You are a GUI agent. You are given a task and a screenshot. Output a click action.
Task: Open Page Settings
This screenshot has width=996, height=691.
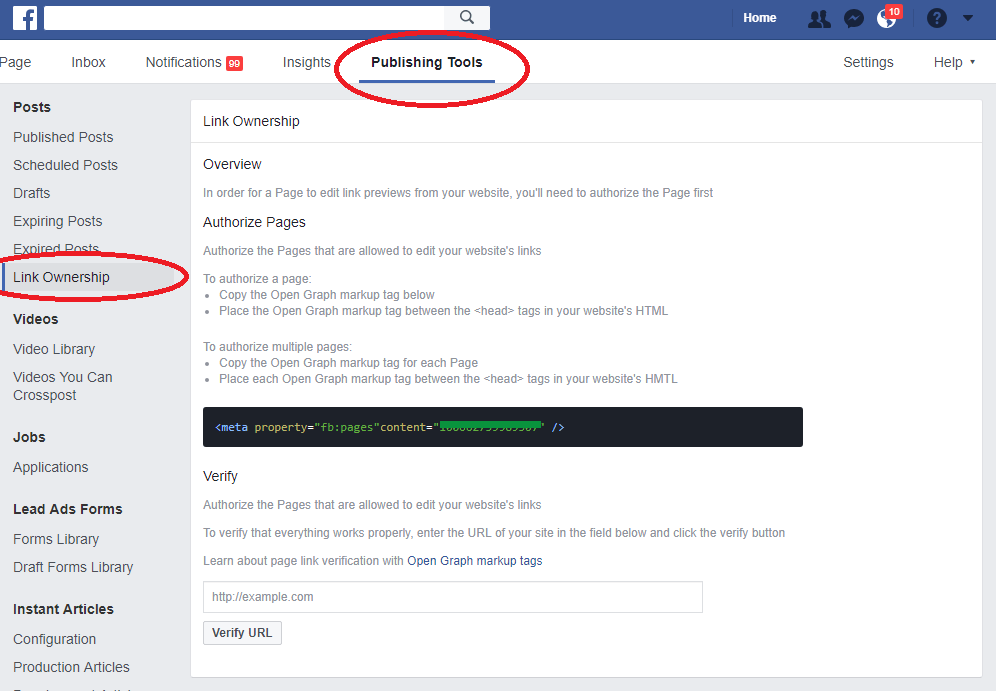click(868, 62)
